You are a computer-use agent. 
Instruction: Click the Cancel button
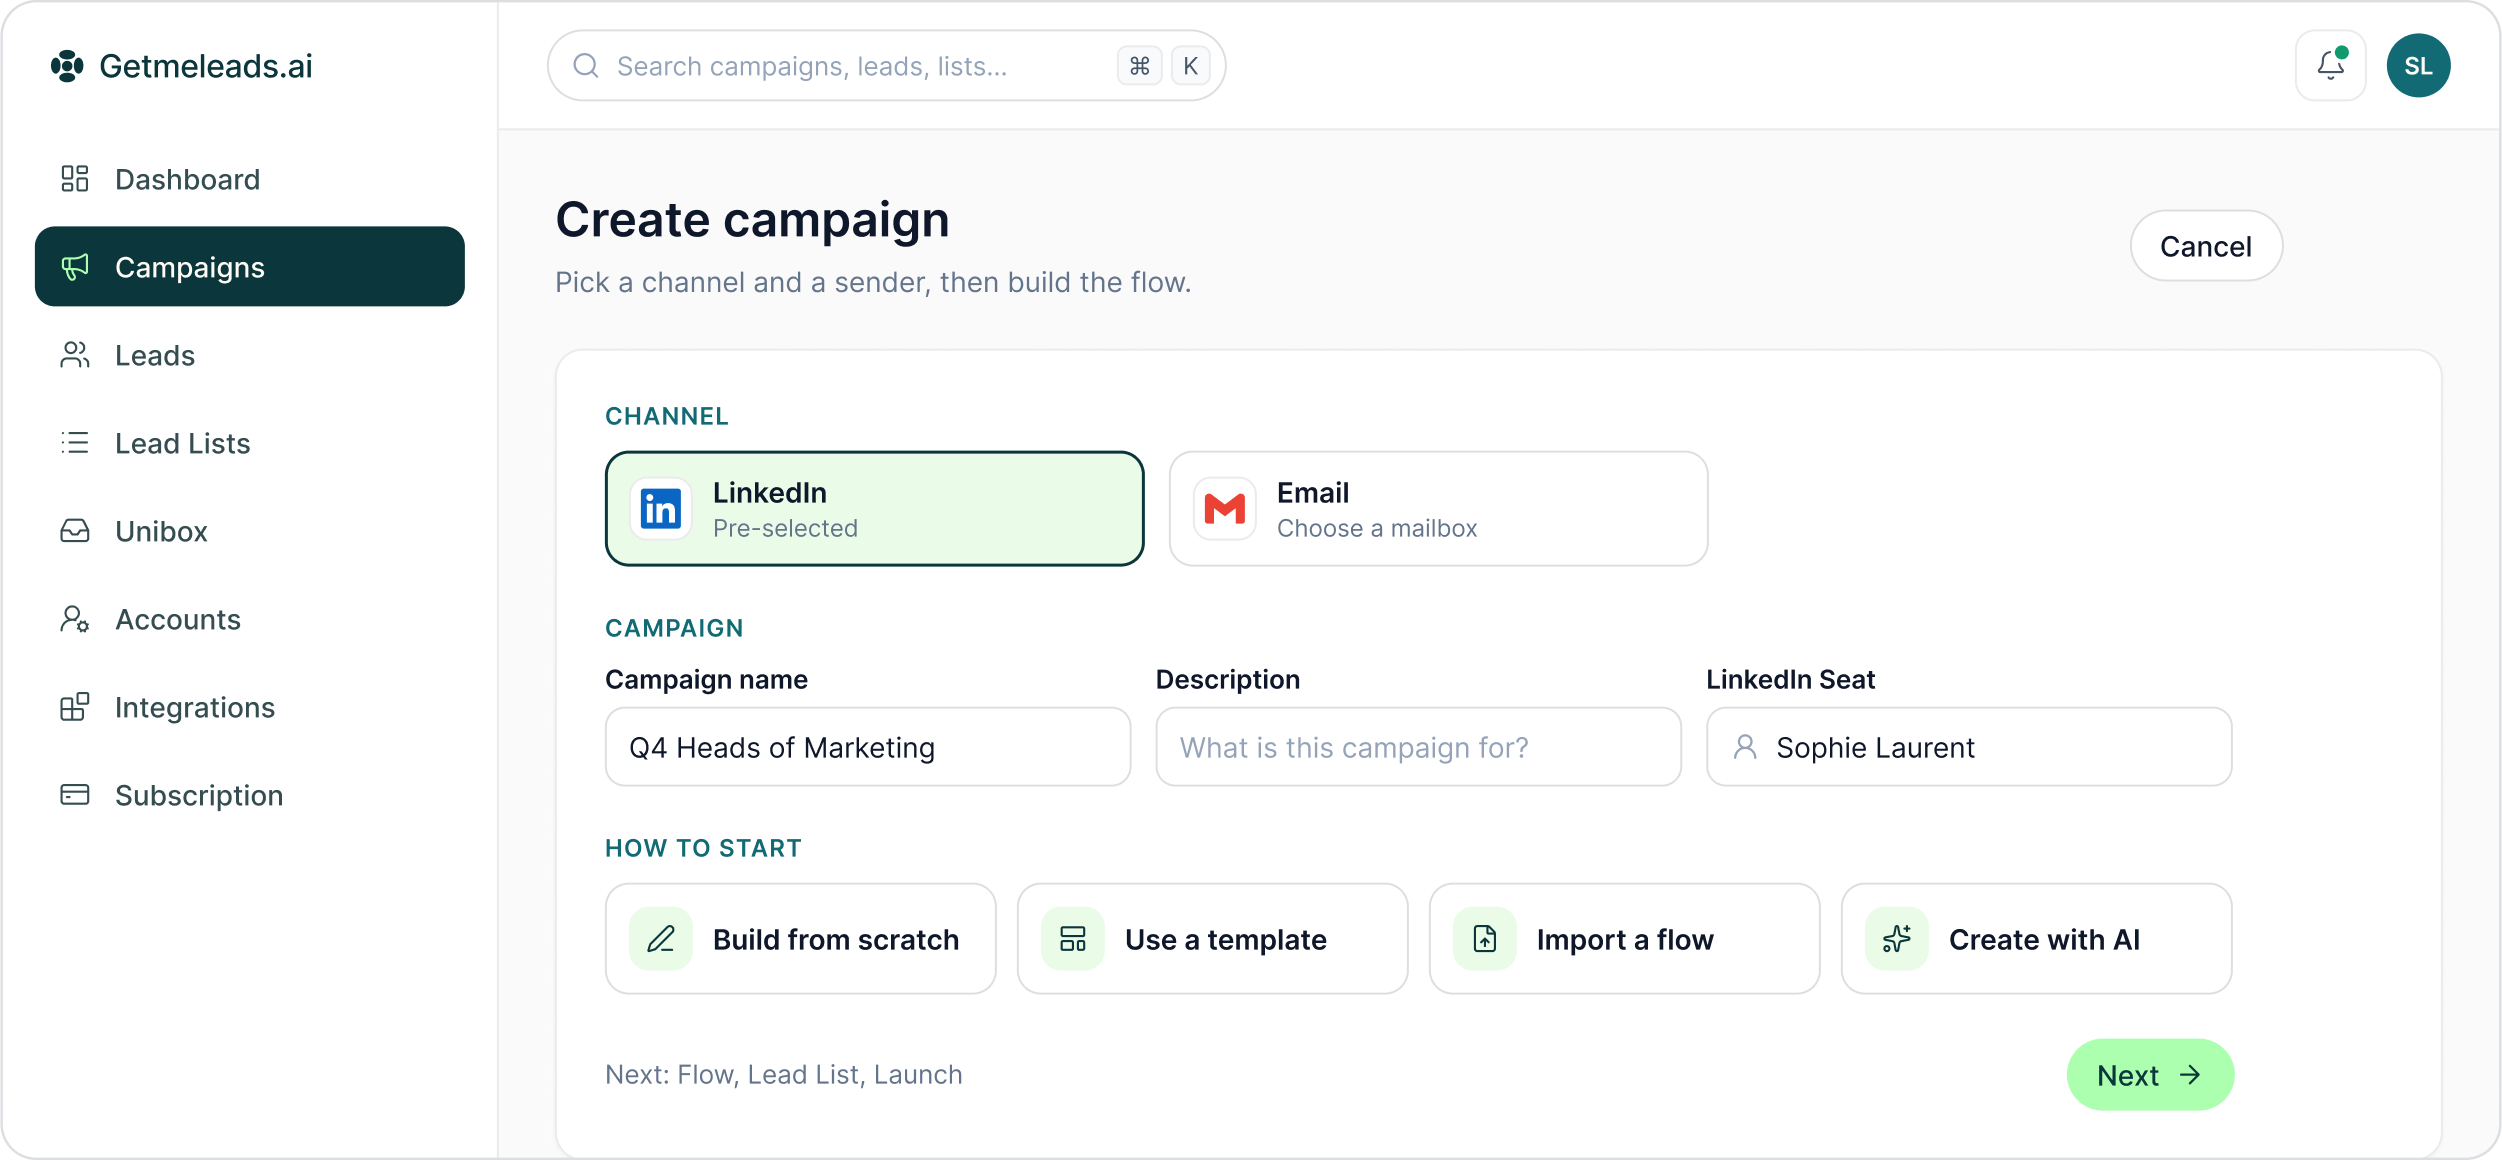pyautogui.click(x=2206, y=246)
